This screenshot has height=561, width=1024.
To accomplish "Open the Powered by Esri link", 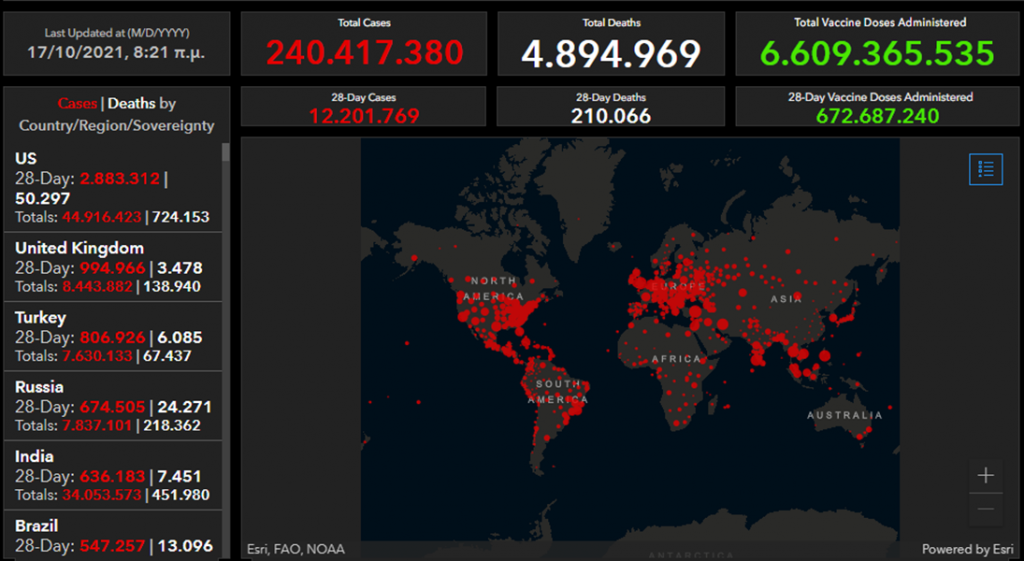I will click(967, 549).
